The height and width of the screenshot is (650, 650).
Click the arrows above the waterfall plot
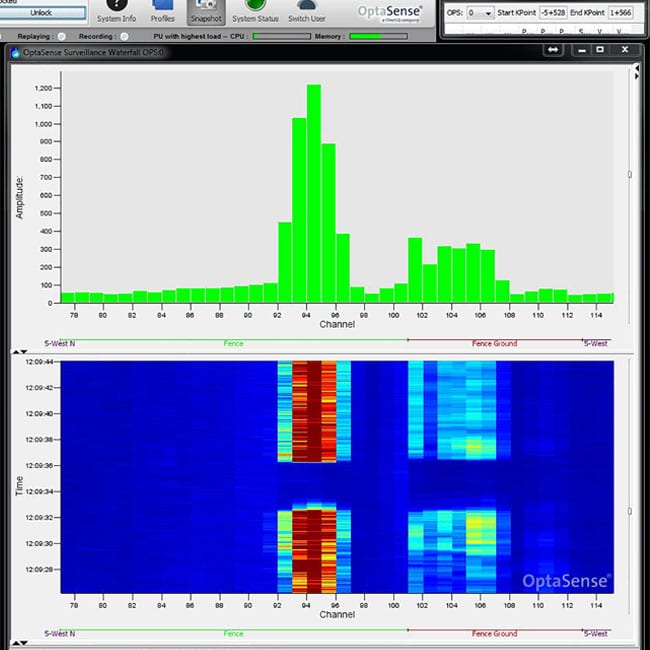click(20, 352)
